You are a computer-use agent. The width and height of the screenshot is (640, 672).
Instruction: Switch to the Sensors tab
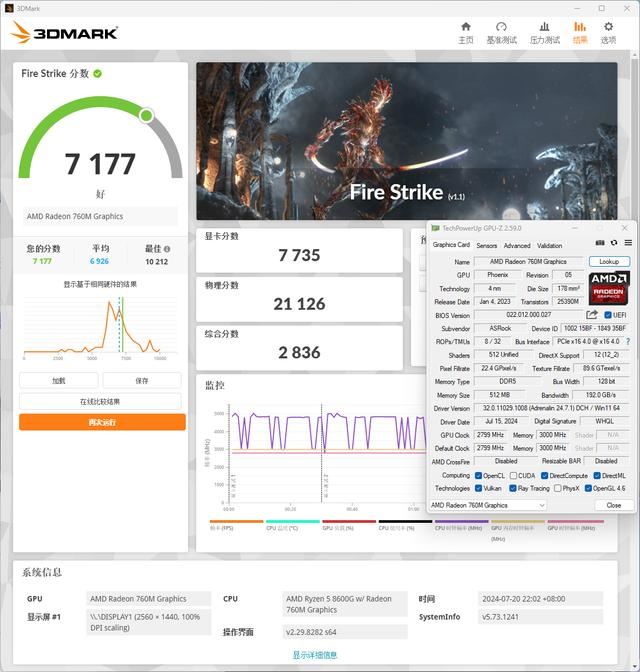[486, 245]
